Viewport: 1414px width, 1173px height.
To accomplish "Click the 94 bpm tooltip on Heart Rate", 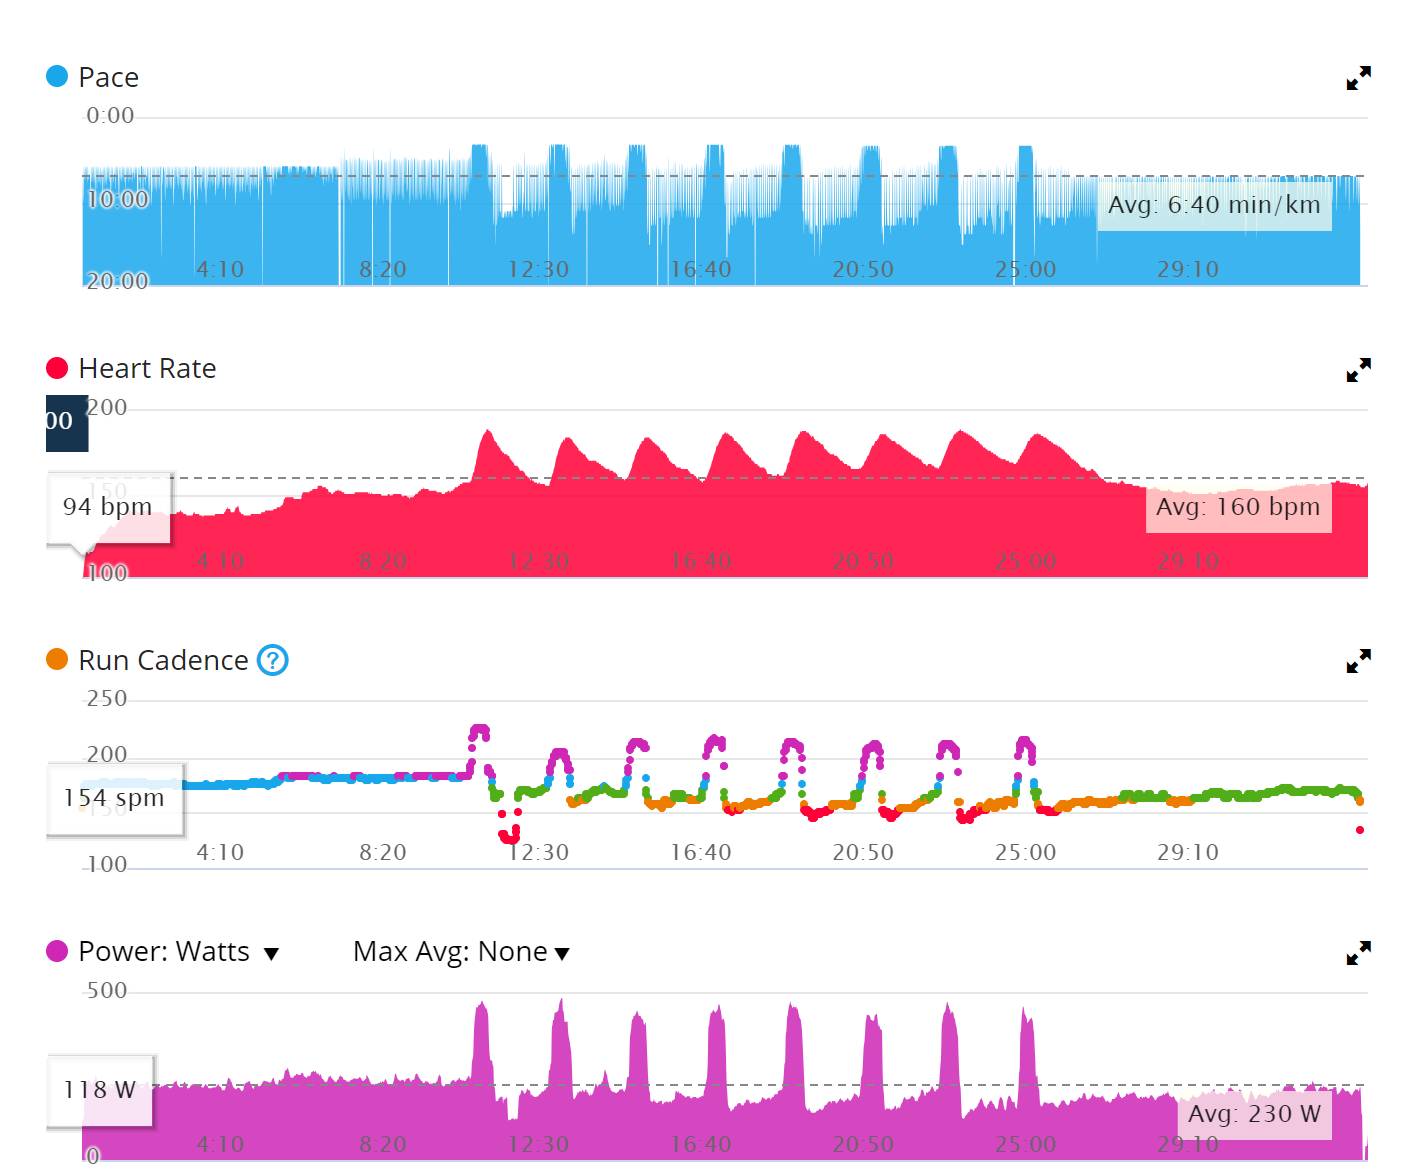I will coord(108,507).
